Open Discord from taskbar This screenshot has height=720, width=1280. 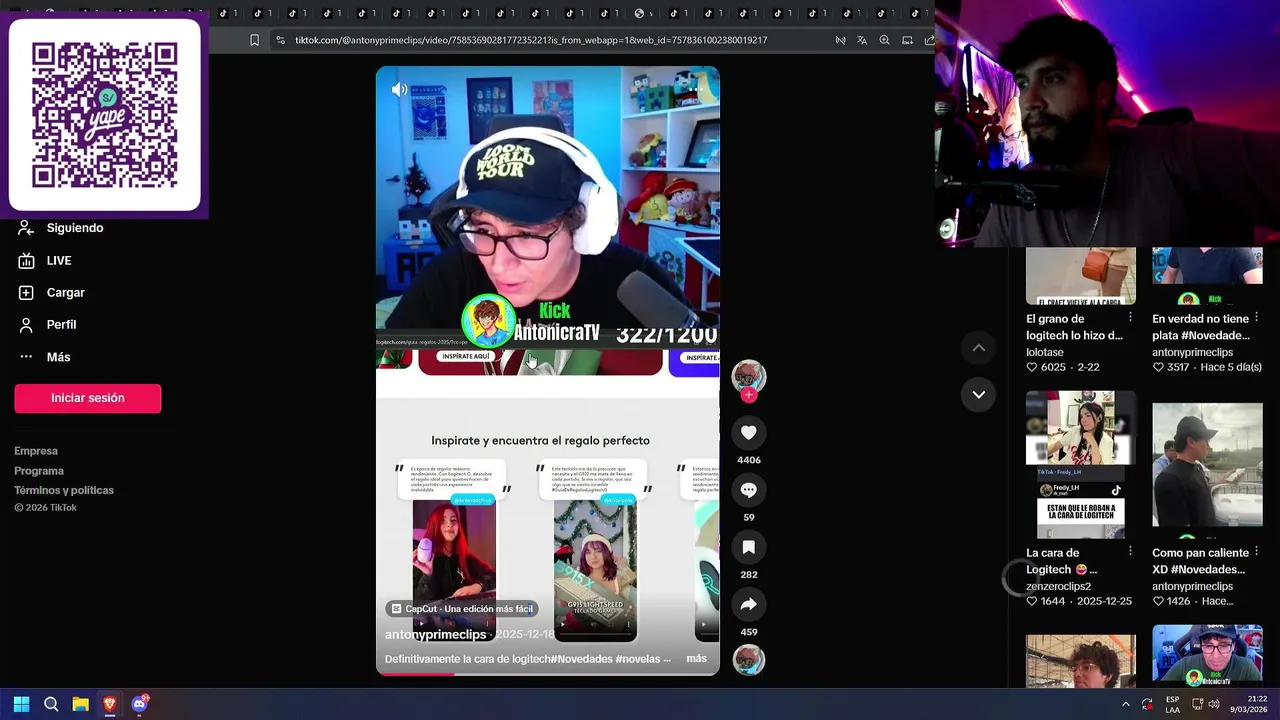140,704
